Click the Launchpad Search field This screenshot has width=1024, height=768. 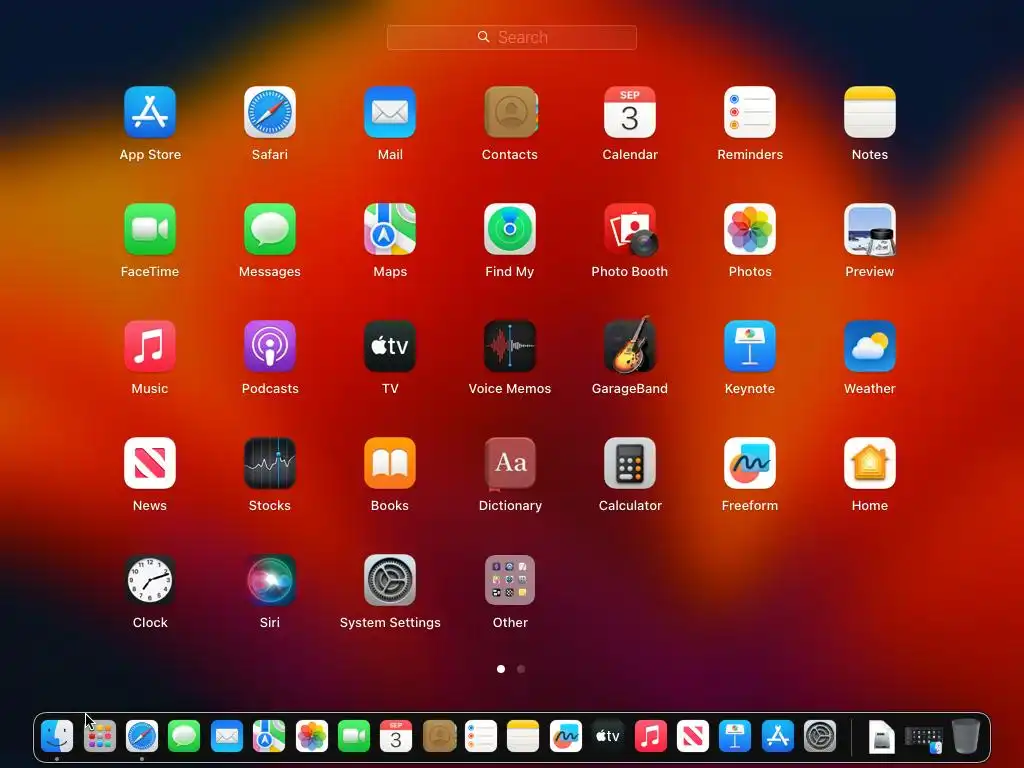pos(512,37)
